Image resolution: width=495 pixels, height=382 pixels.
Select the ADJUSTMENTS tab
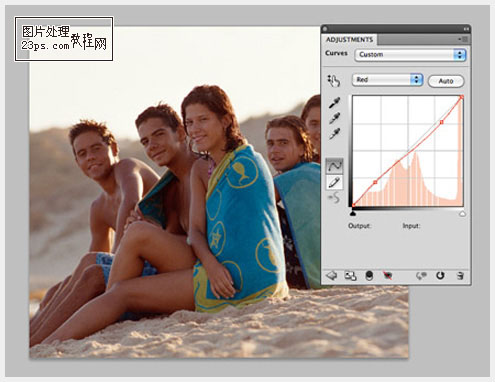click(349, 40)
